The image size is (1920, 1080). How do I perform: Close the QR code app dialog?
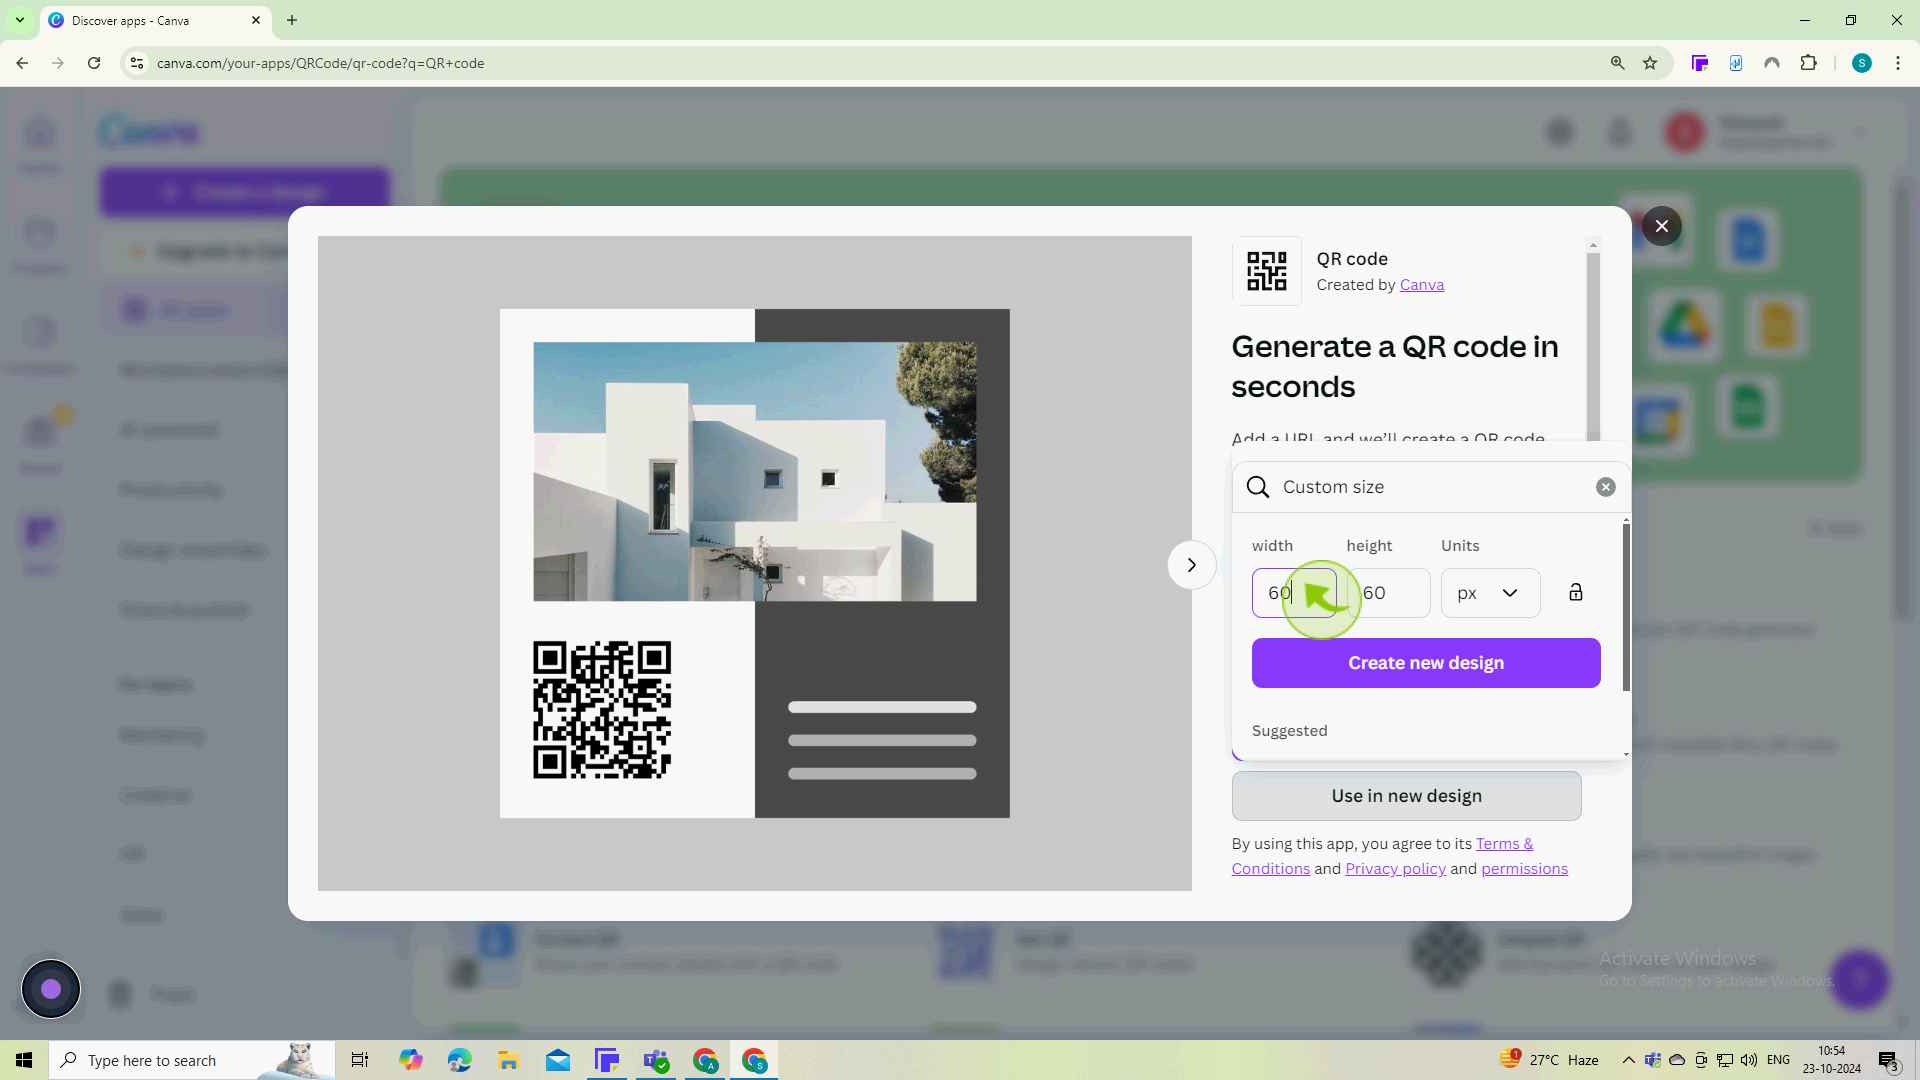pyautogui.click(x=1661, y=226)
